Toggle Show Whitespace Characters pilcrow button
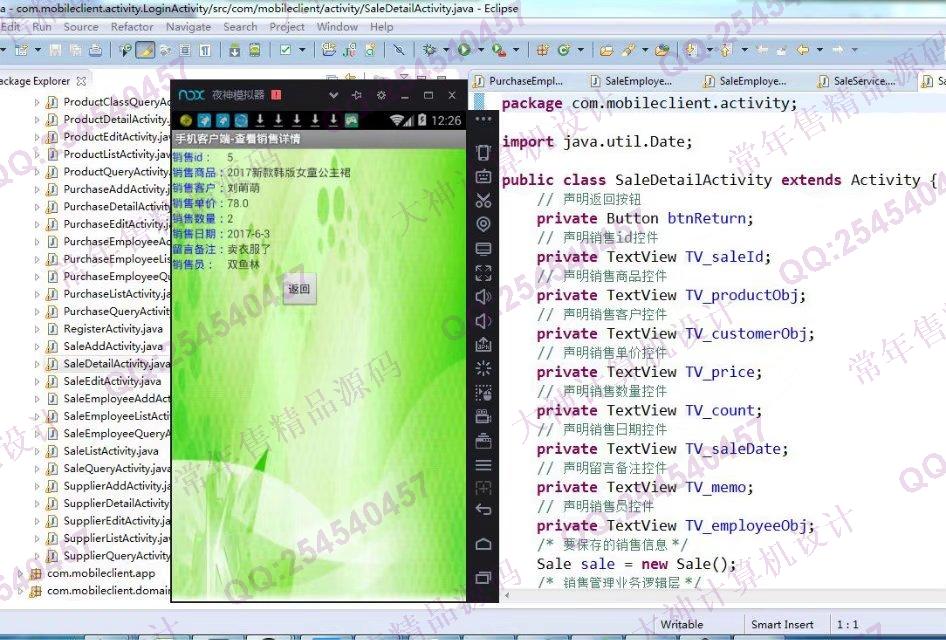Viewport: 946px width, 640px height. [x=205, y=50]
